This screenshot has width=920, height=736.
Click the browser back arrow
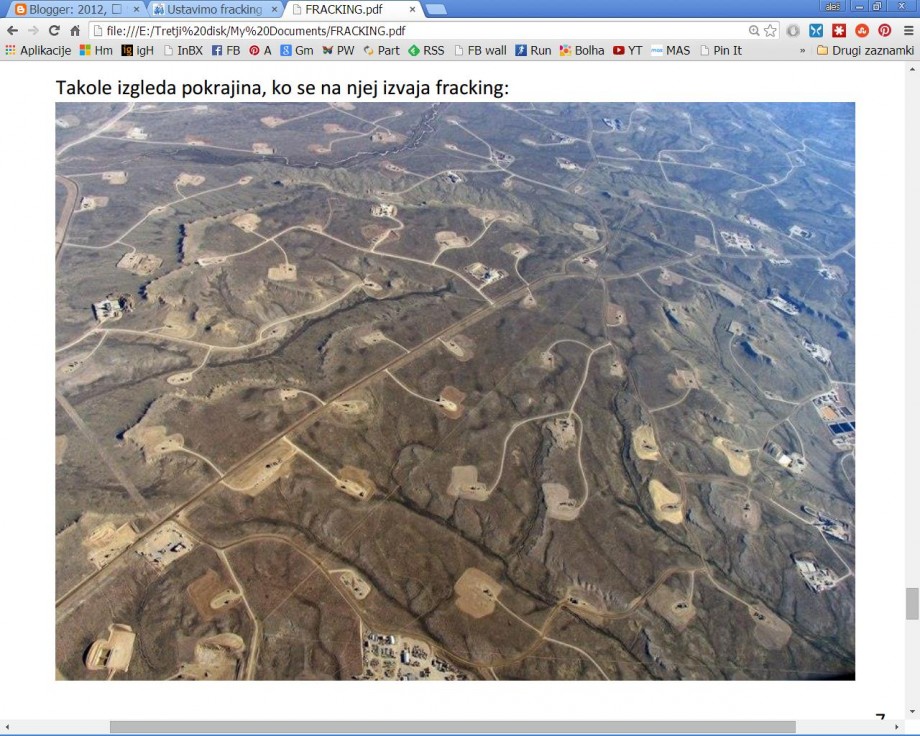tap(12, 31)
